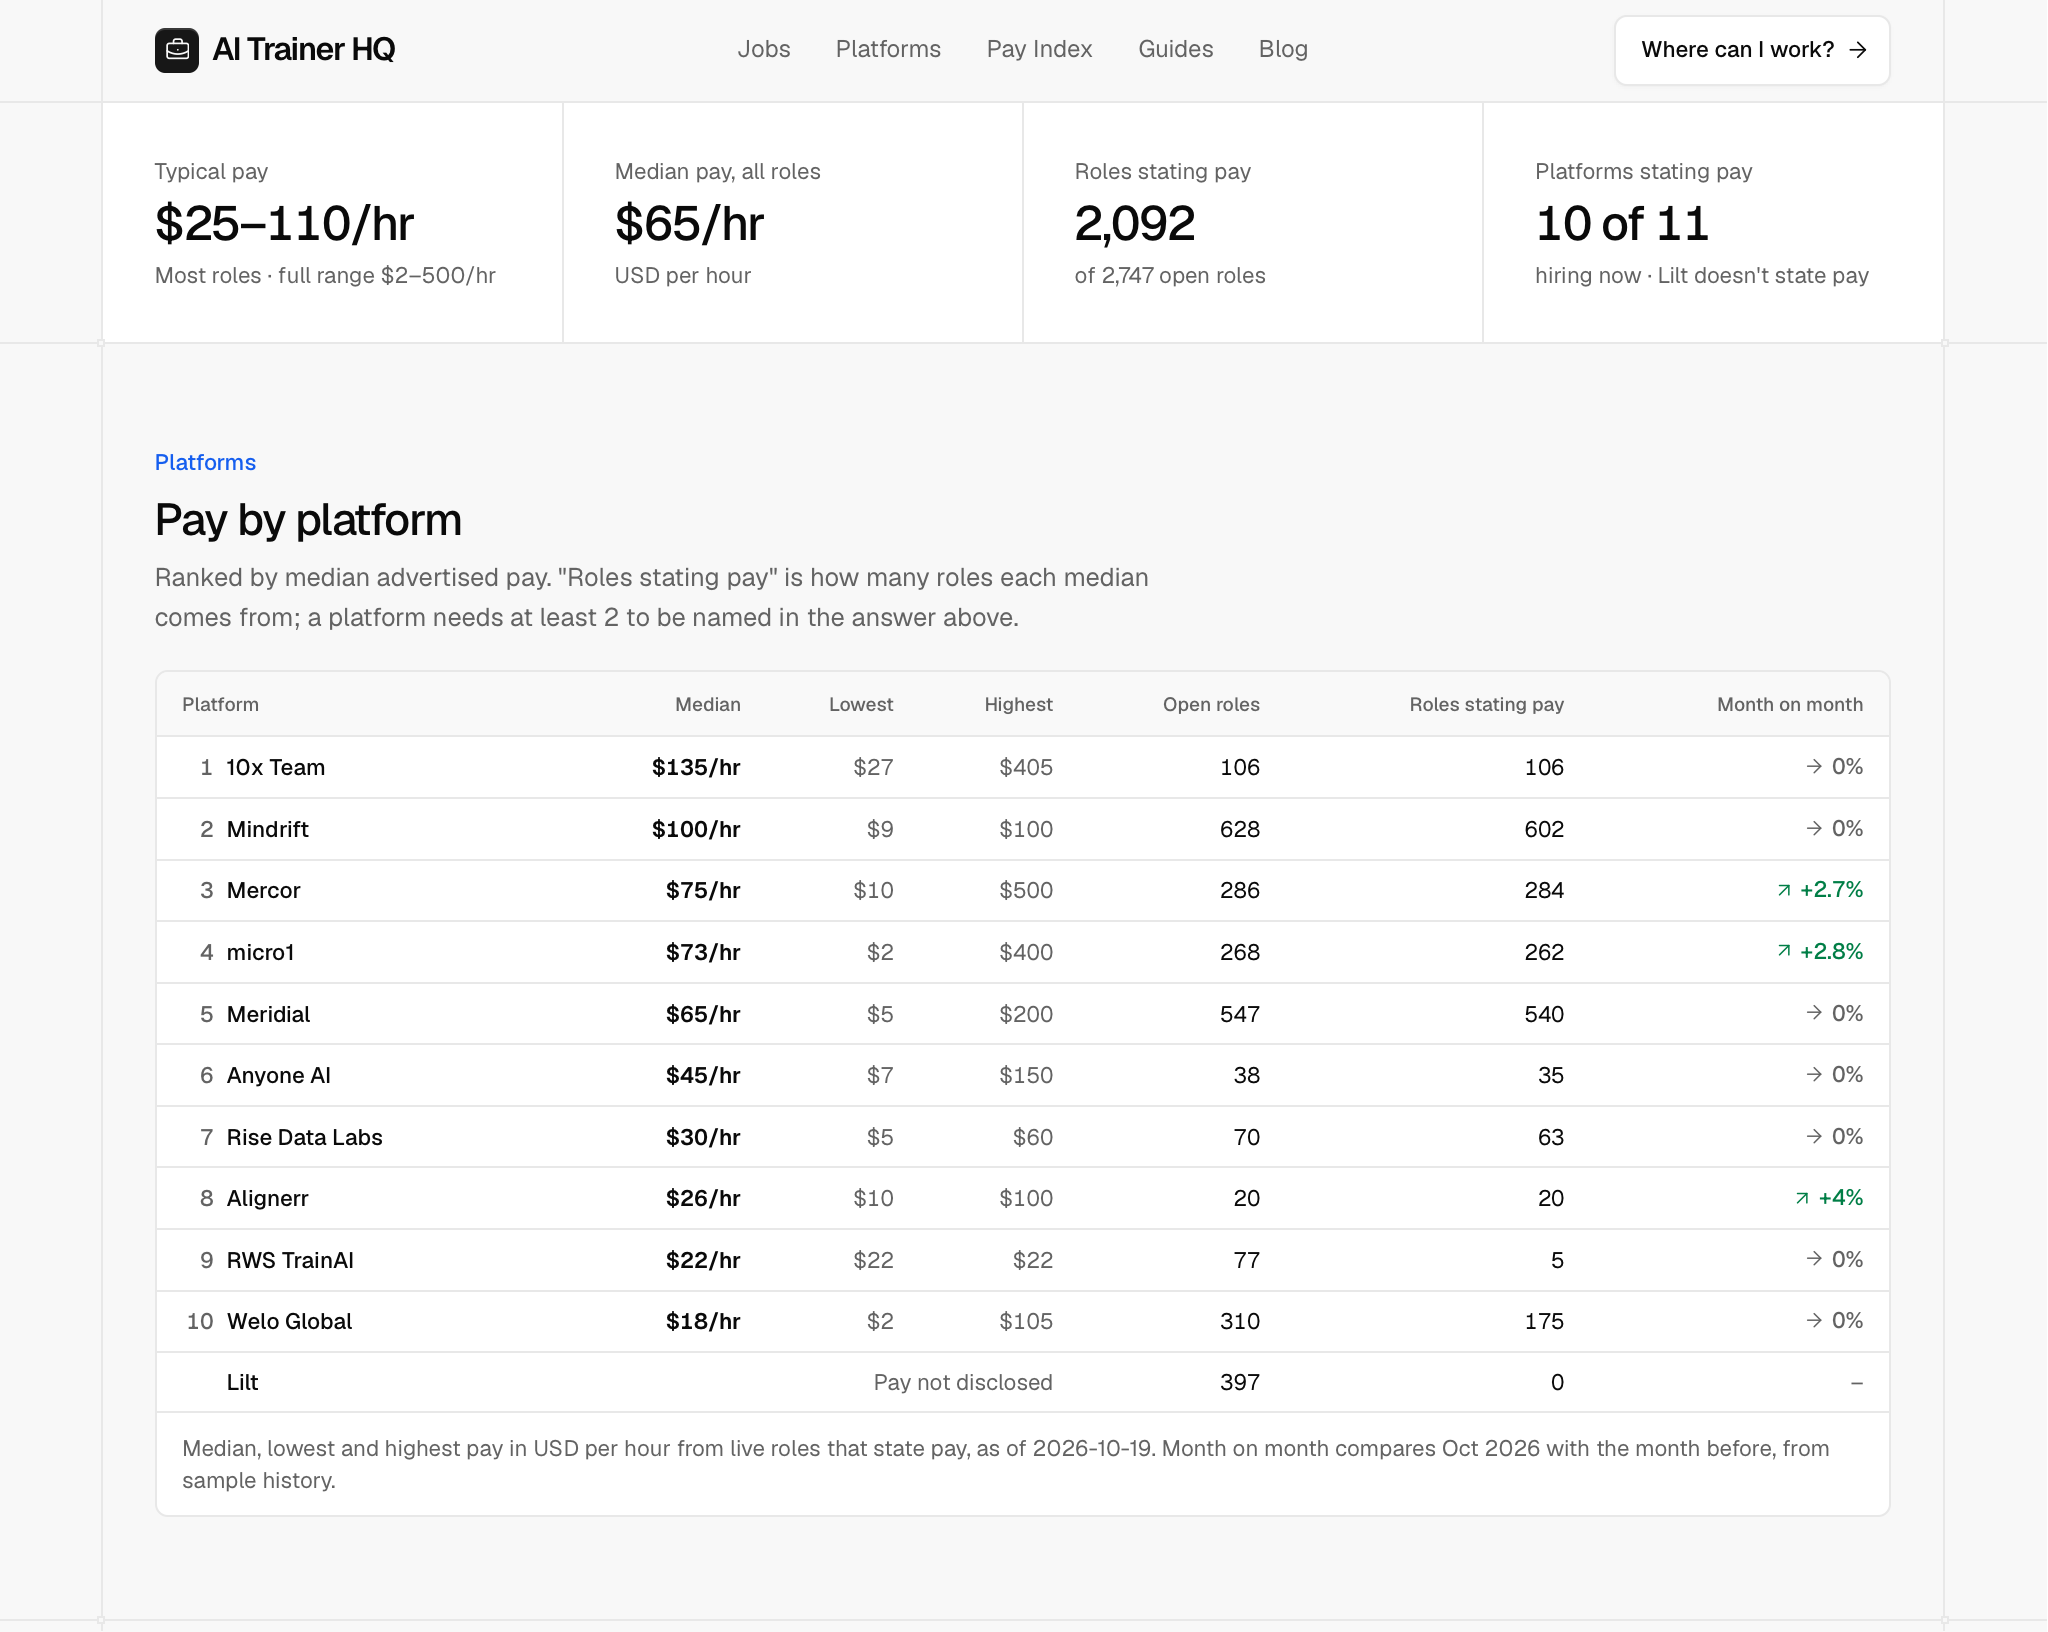Select the micro1 platform name
The width and height of the screenshot is (2048, 1632).
pyautogui.click(x=261, y=952)
